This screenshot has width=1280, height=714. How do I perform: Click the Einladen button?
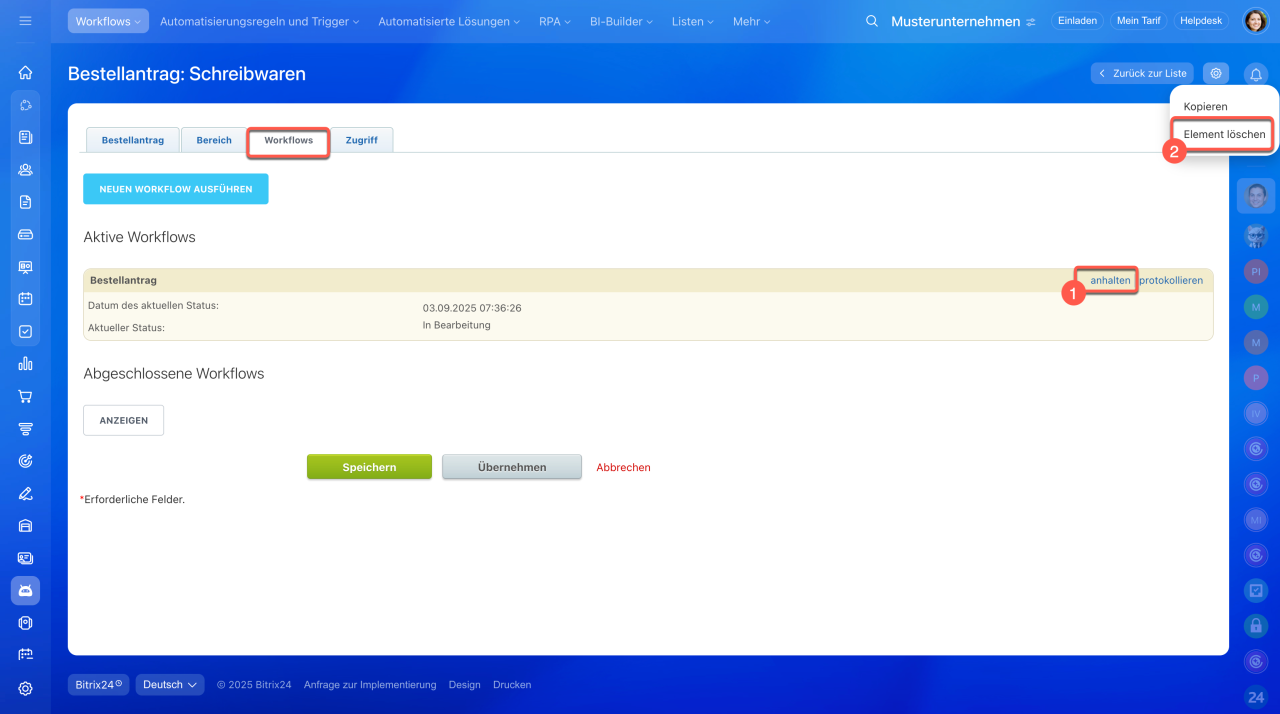(1076, 21)
